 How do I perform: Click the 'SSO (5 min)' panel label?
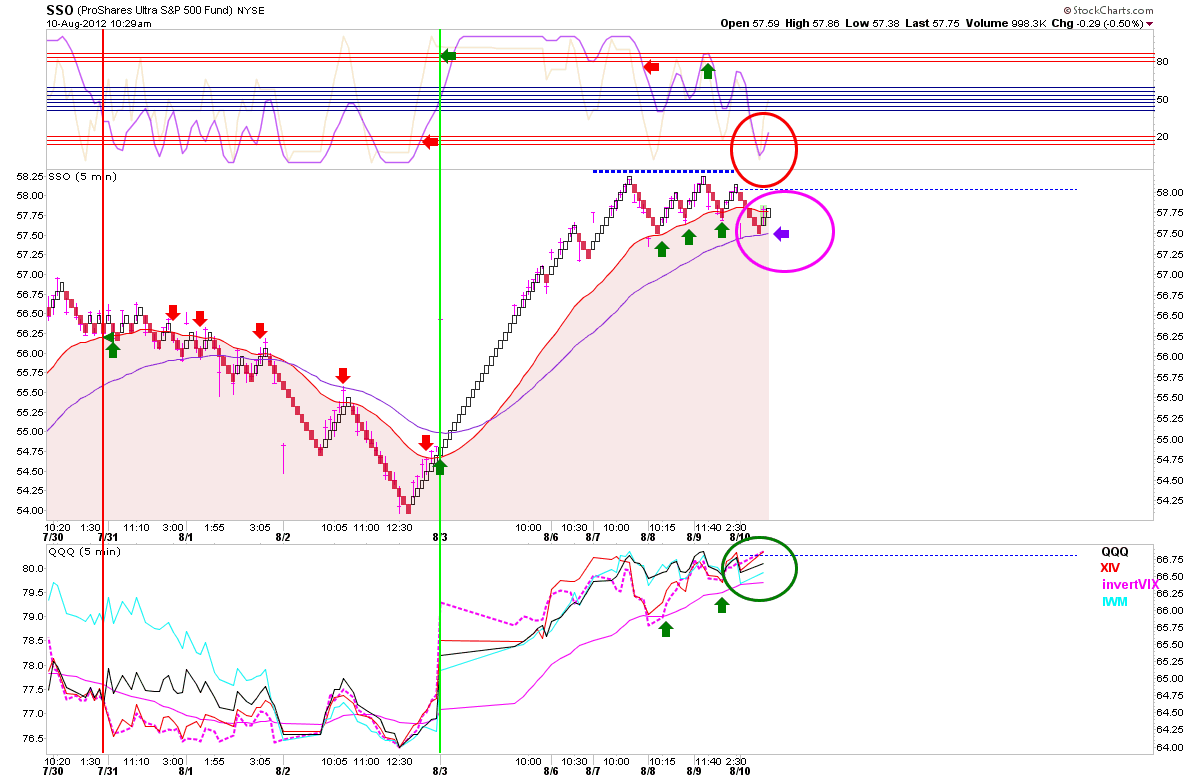(82, 177)
